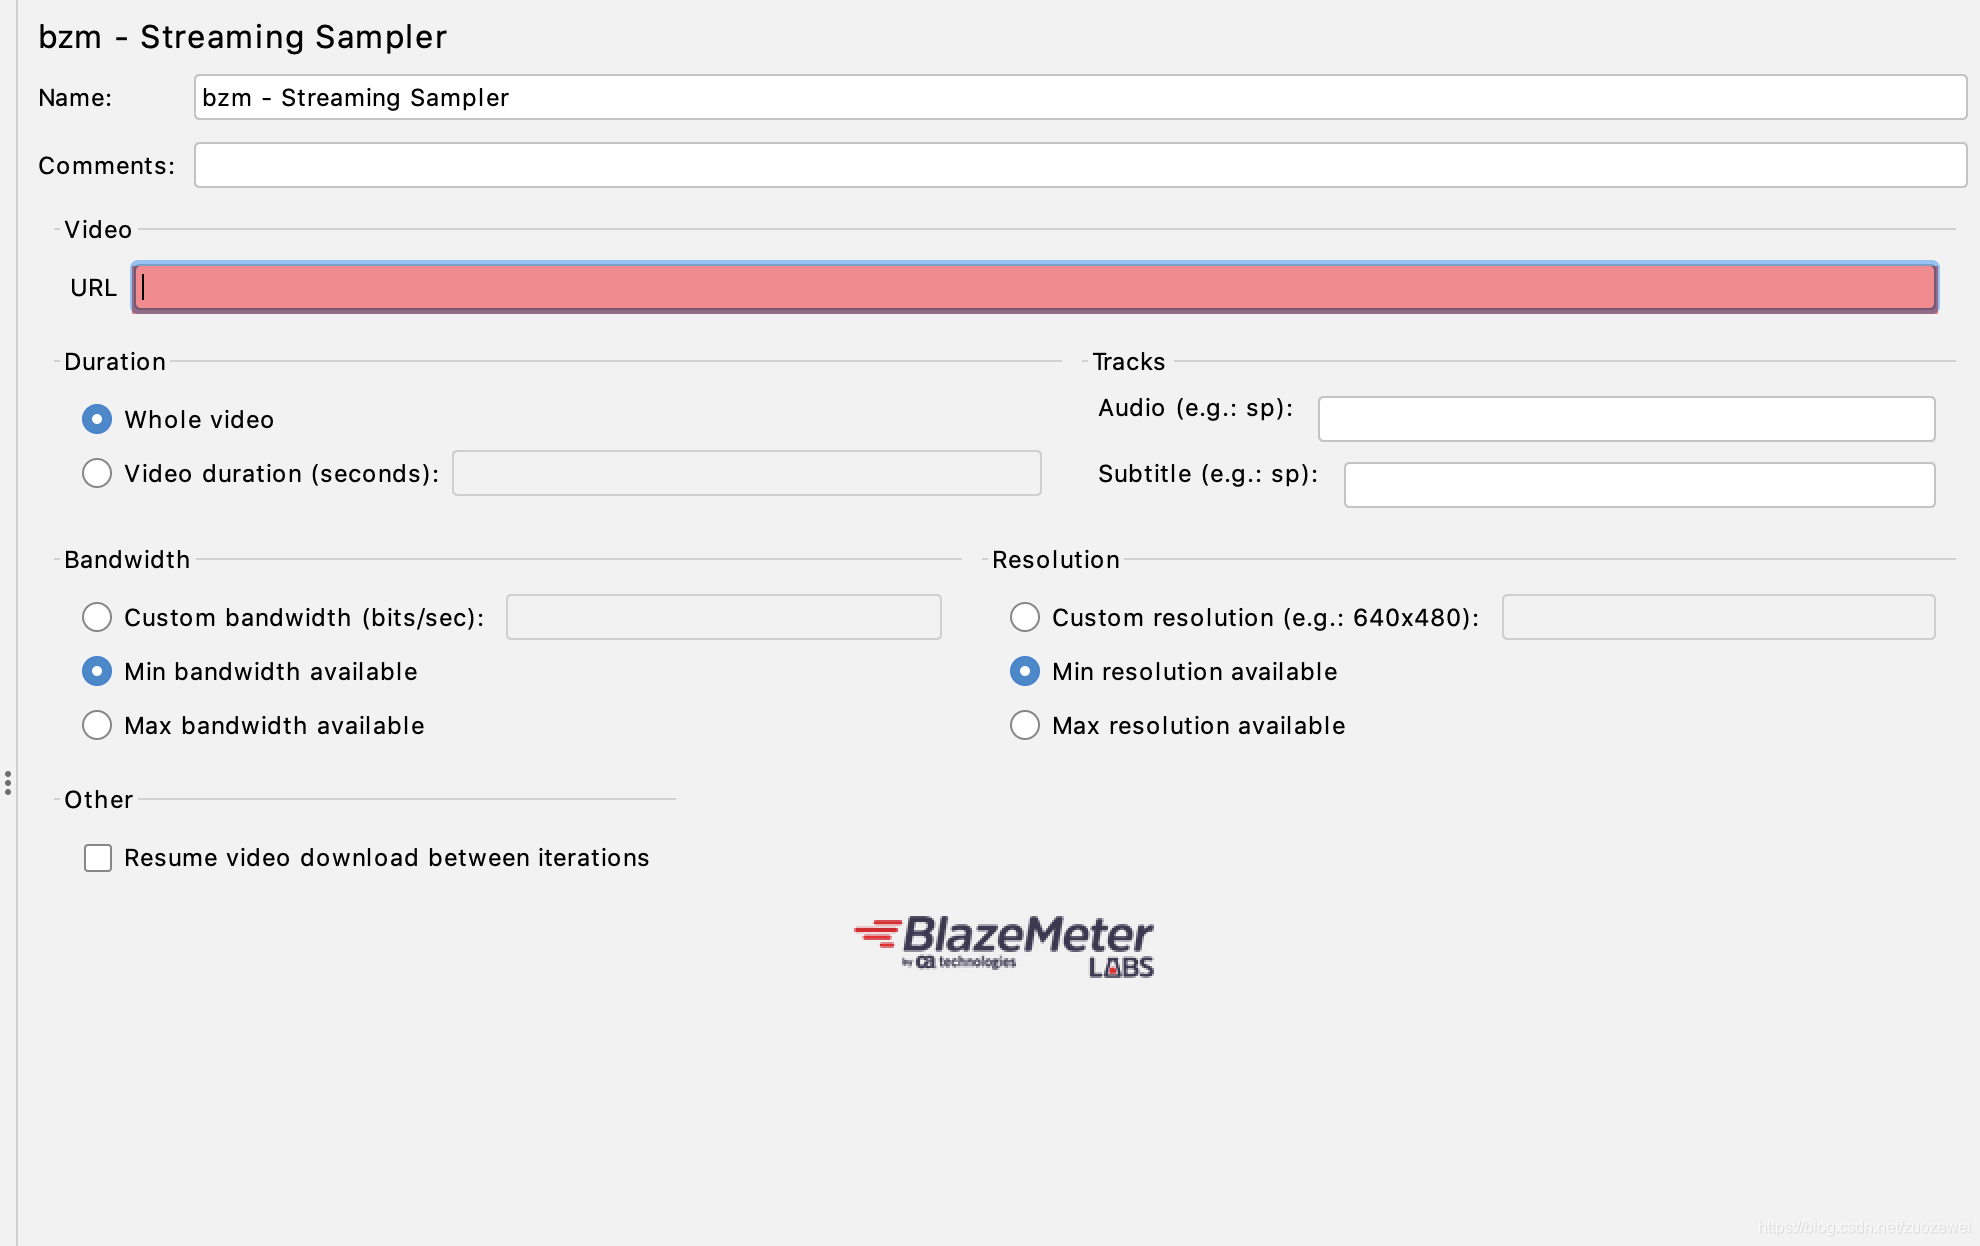Click the Subtitle track field

pyautogui.click(x=1638, y=484)
